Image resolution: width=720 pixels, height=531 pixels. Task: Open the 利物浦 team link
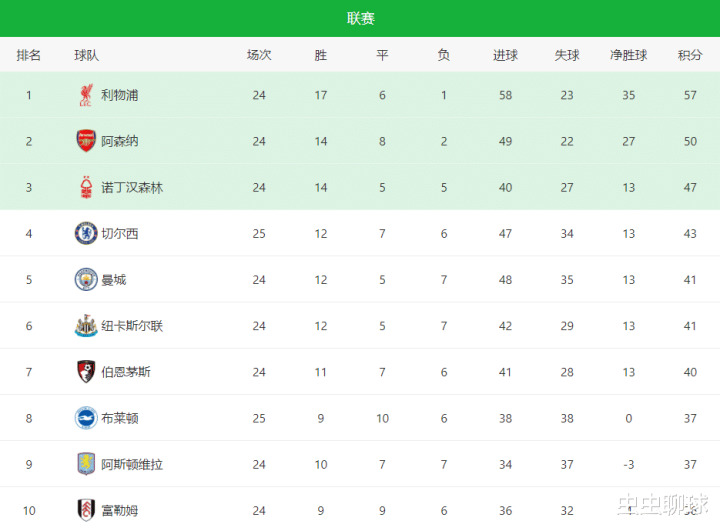coord(119,95)
